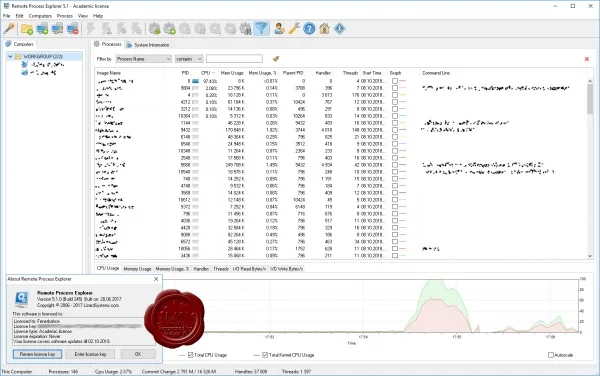The width and height of the screenshot is (600, 376).
Task: Click the clear filter brush icon
Action: point(276,59)
